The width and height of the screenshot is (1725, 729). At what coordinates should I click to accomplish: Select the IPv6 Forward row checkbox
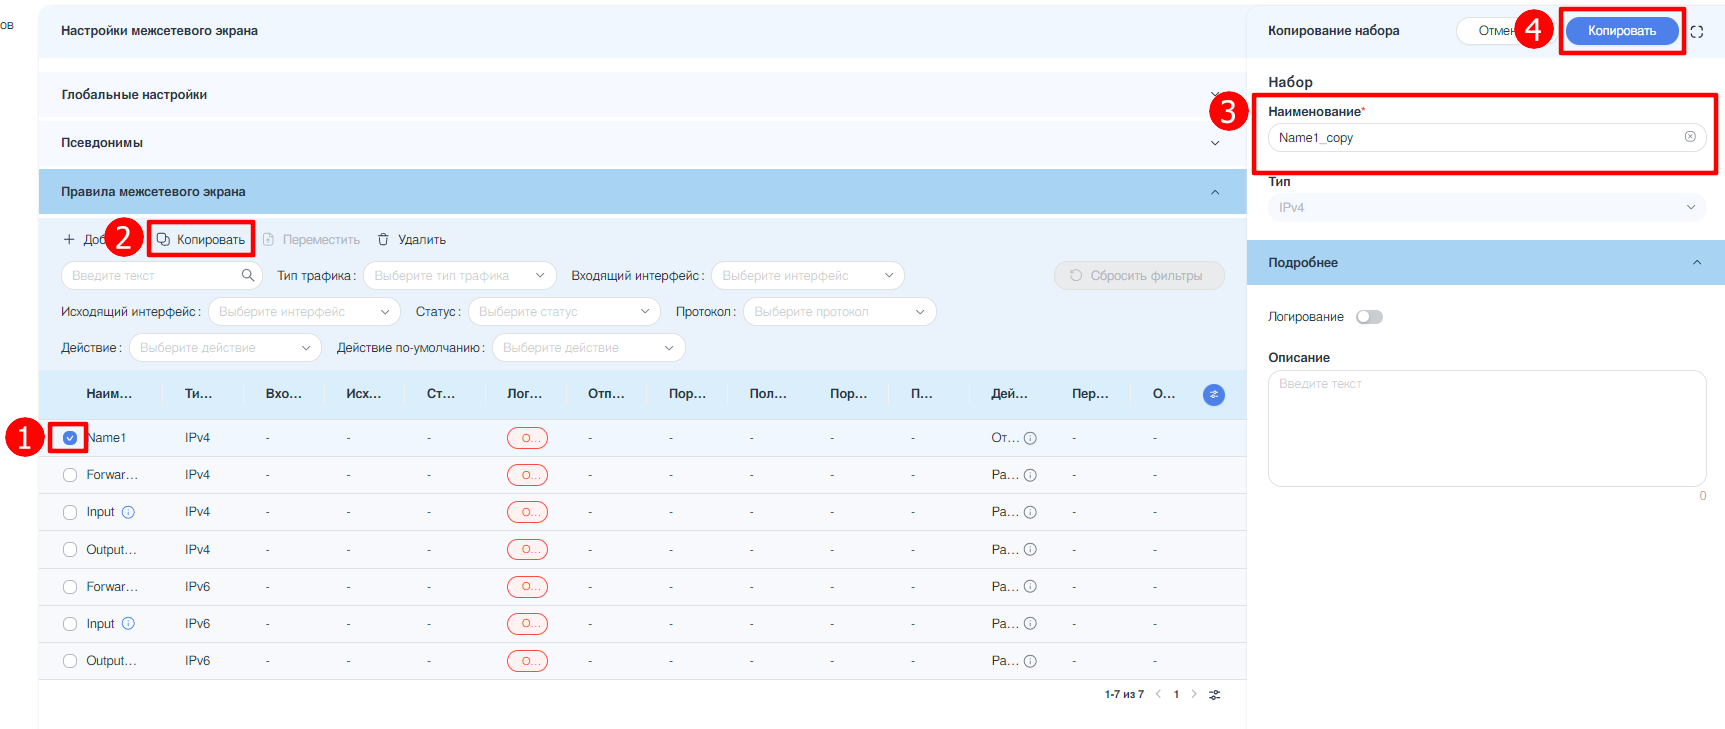coord(70,587)
